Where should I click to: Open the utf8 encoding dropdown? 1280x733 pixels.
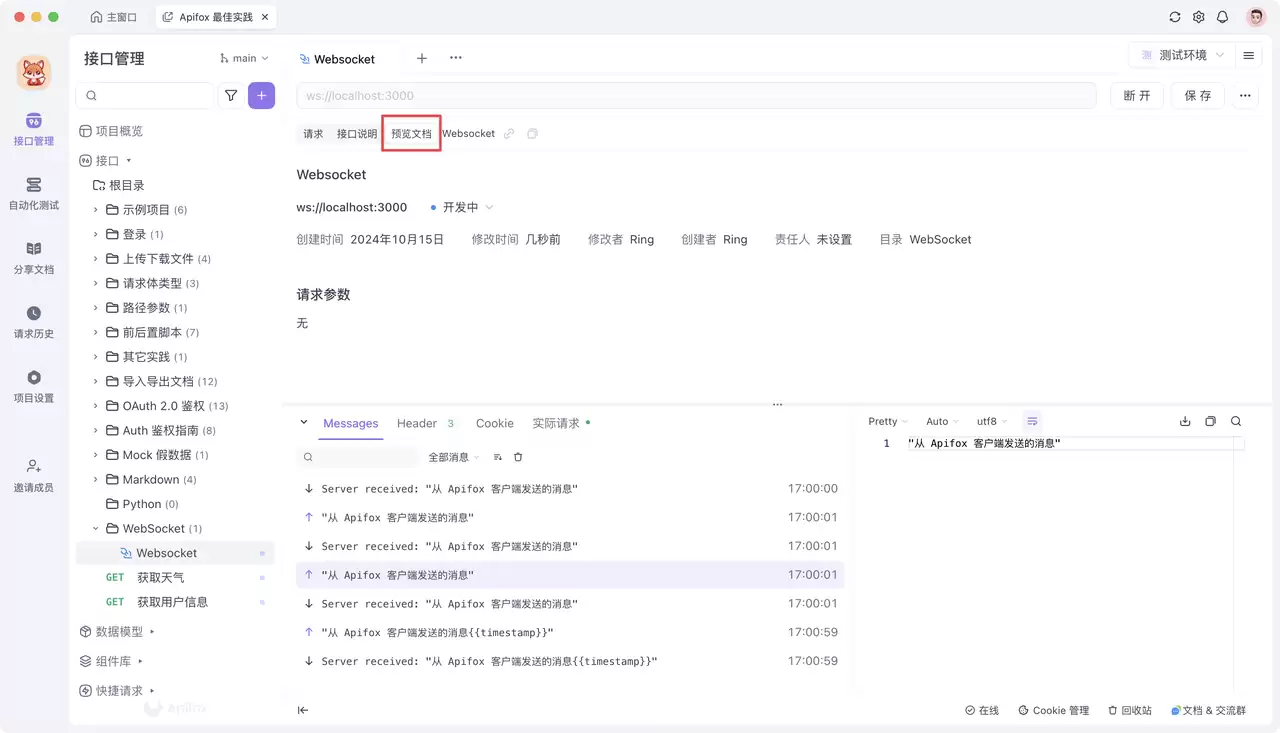(x=992, y=421)
